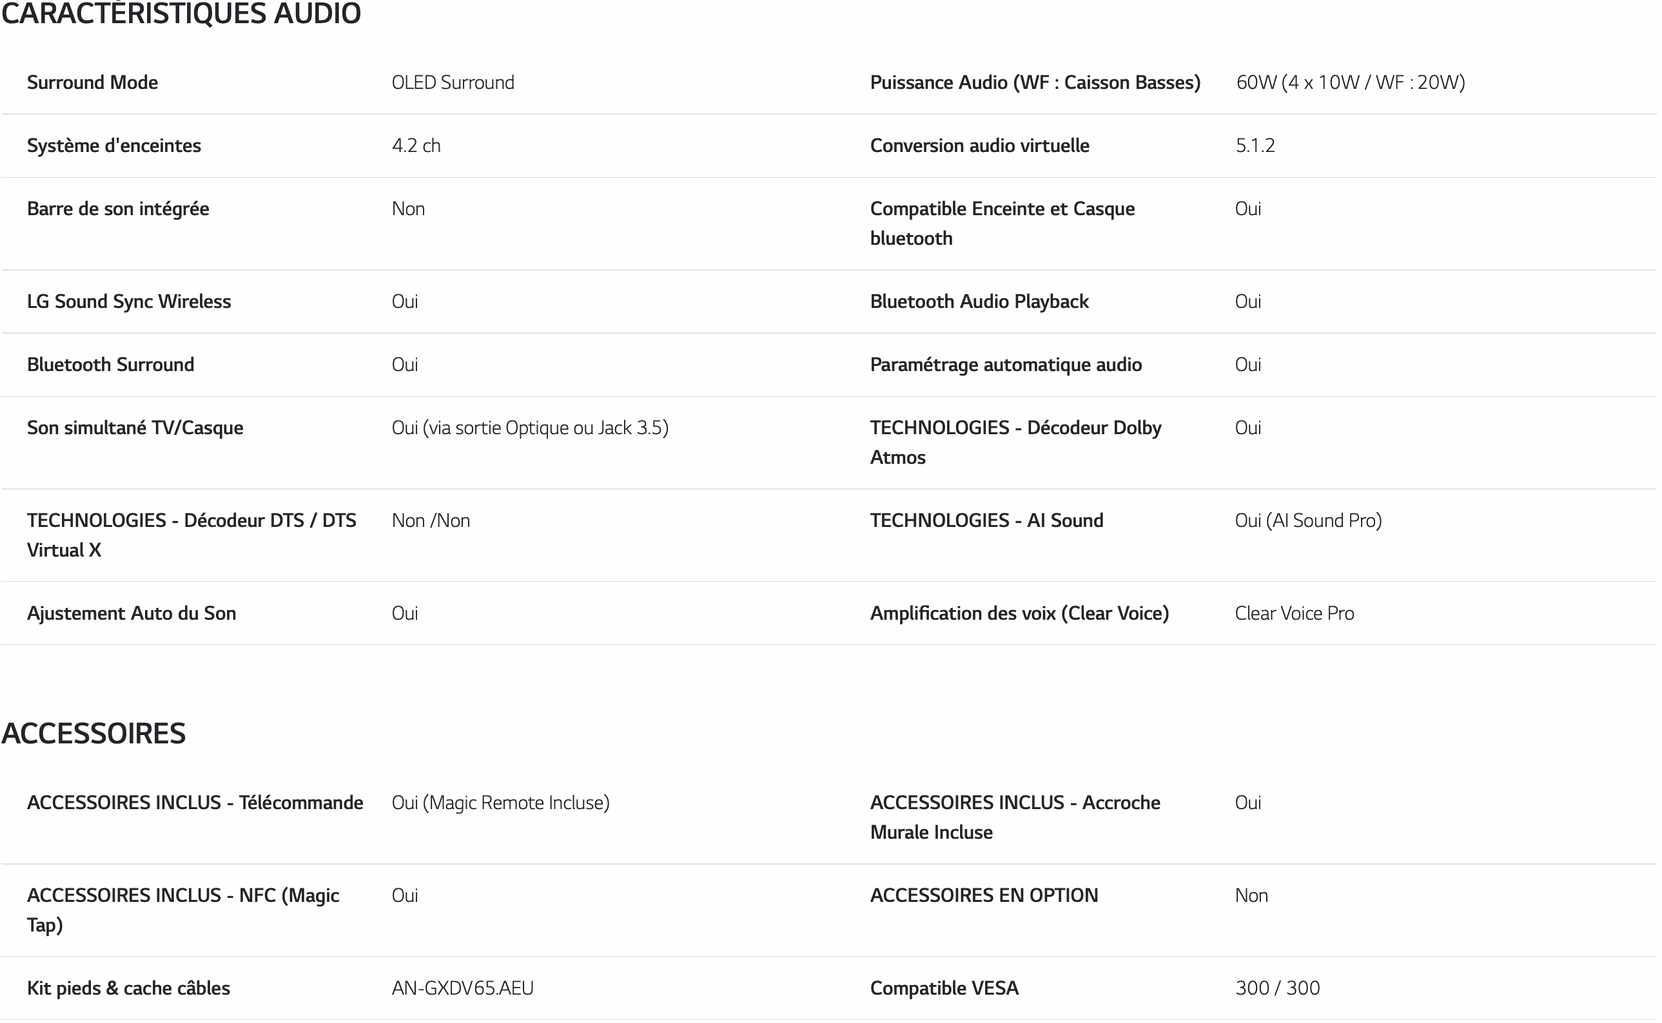Screen dimensions: 1662x1023
Task: Click the 5.1.2 value
Action: (1255, 145)
